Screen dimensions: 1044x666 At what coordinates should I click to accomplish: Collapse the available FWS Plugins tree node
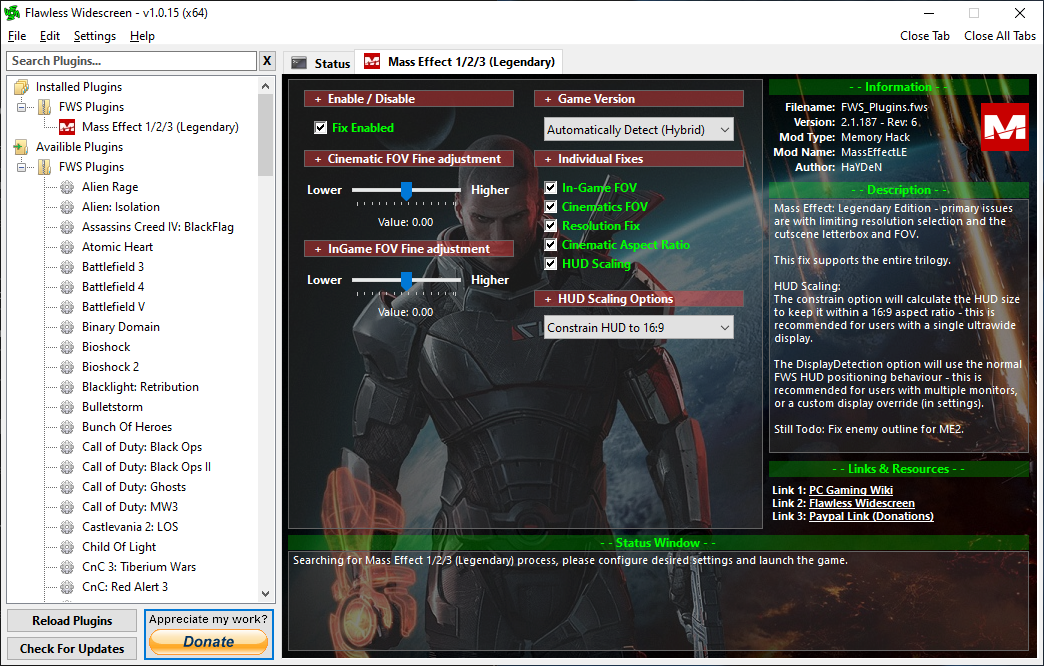point(21,167)
